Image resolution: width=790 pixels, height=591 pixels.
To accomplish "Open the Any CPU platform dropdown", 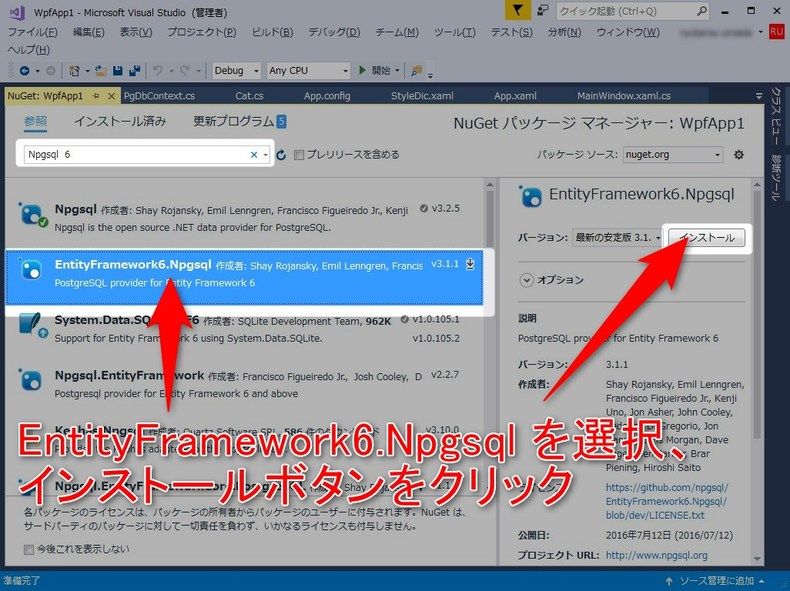I will point(308,71).
